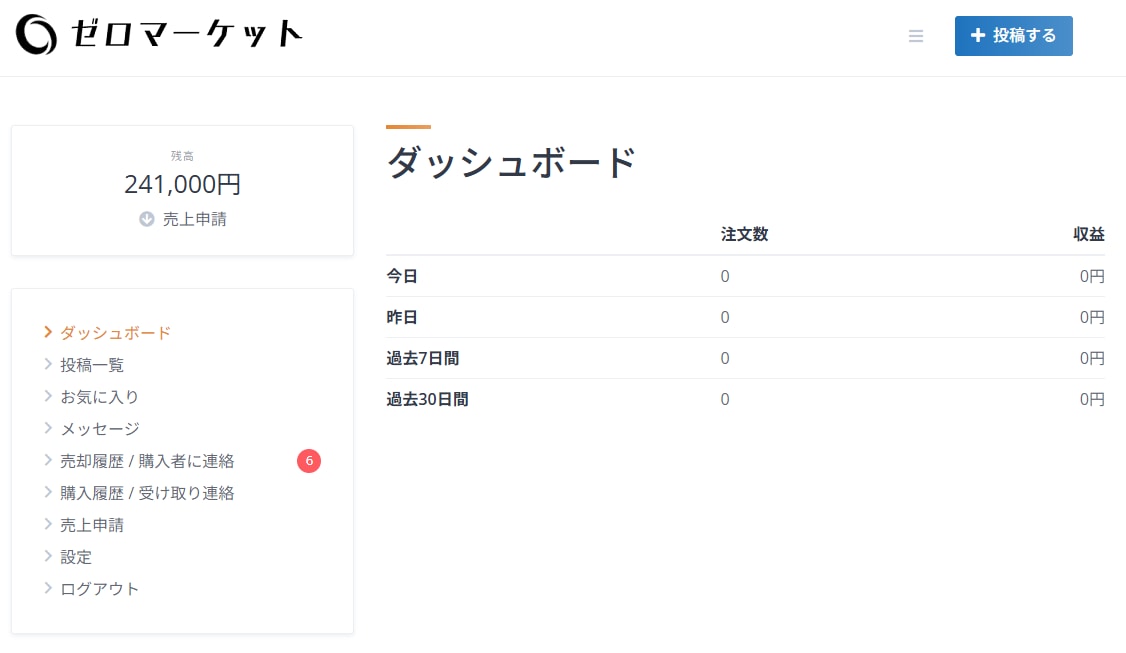
Task: Click ログアウト in the sidebar
Action: click(99, 589)
